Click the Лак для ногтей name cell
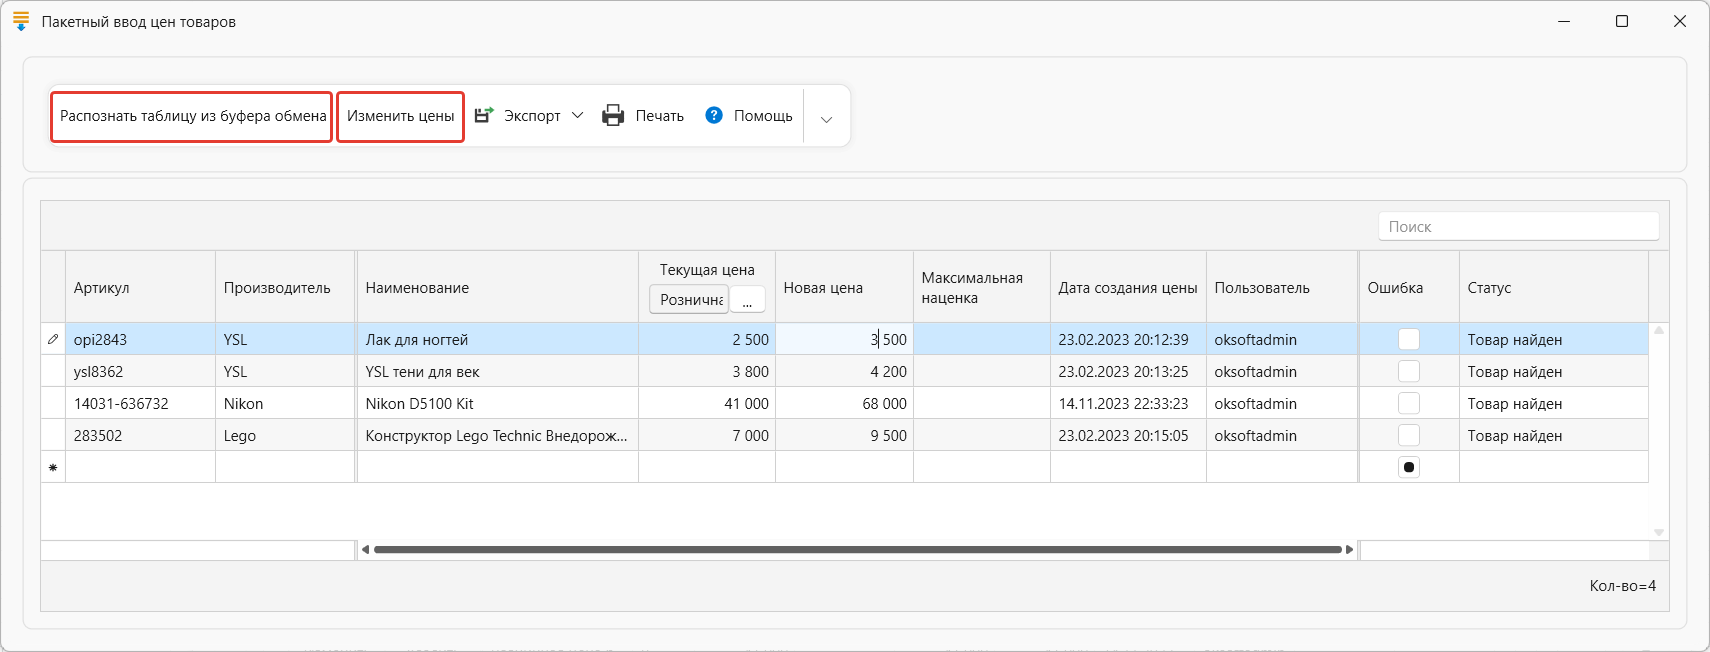Image resolution: width=1710 pixels, height=652 pixels. point(498,339)
